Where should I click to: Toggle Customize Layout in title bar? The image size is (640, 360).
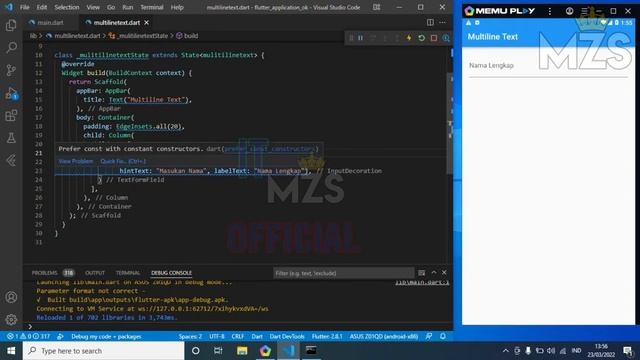click(376, 7)
